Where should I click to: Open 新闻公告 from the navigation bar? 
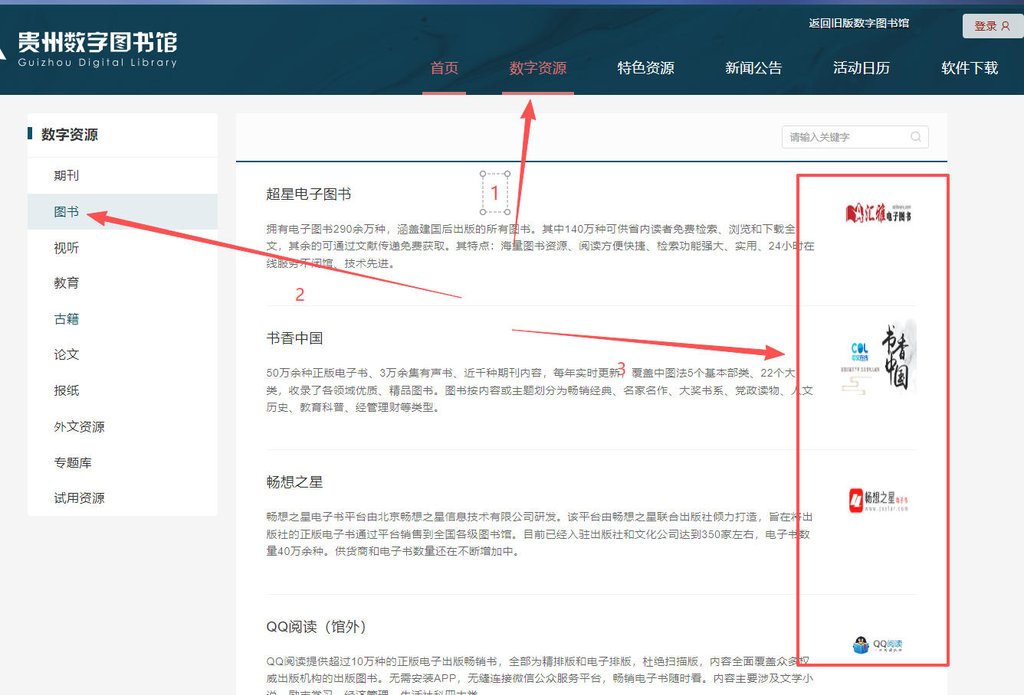click(754, 68)
